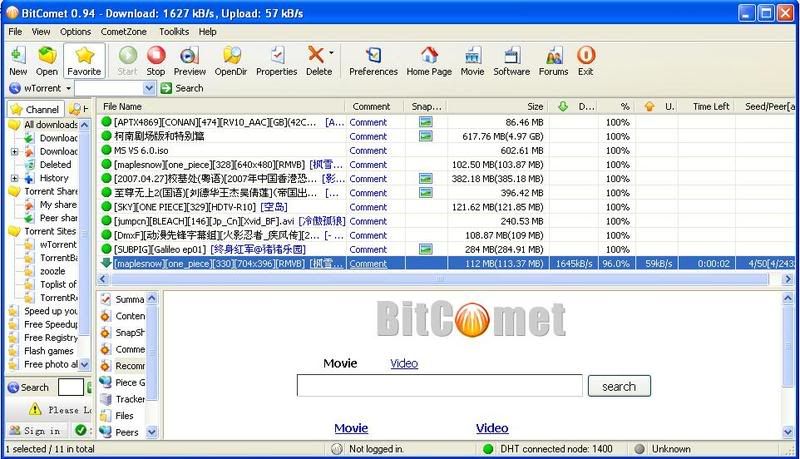Click Comment link for SKY ONE PIECE 329 row
The height and width of the screenshot is (459, 800).
pos(368,207)
